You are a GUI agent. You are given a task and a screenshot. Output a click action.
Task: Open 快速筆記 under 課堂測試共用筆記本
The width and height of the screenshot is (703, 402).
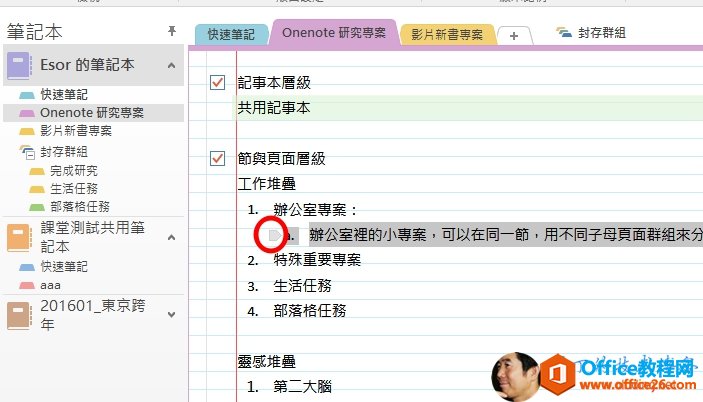[x=64, y=267]
